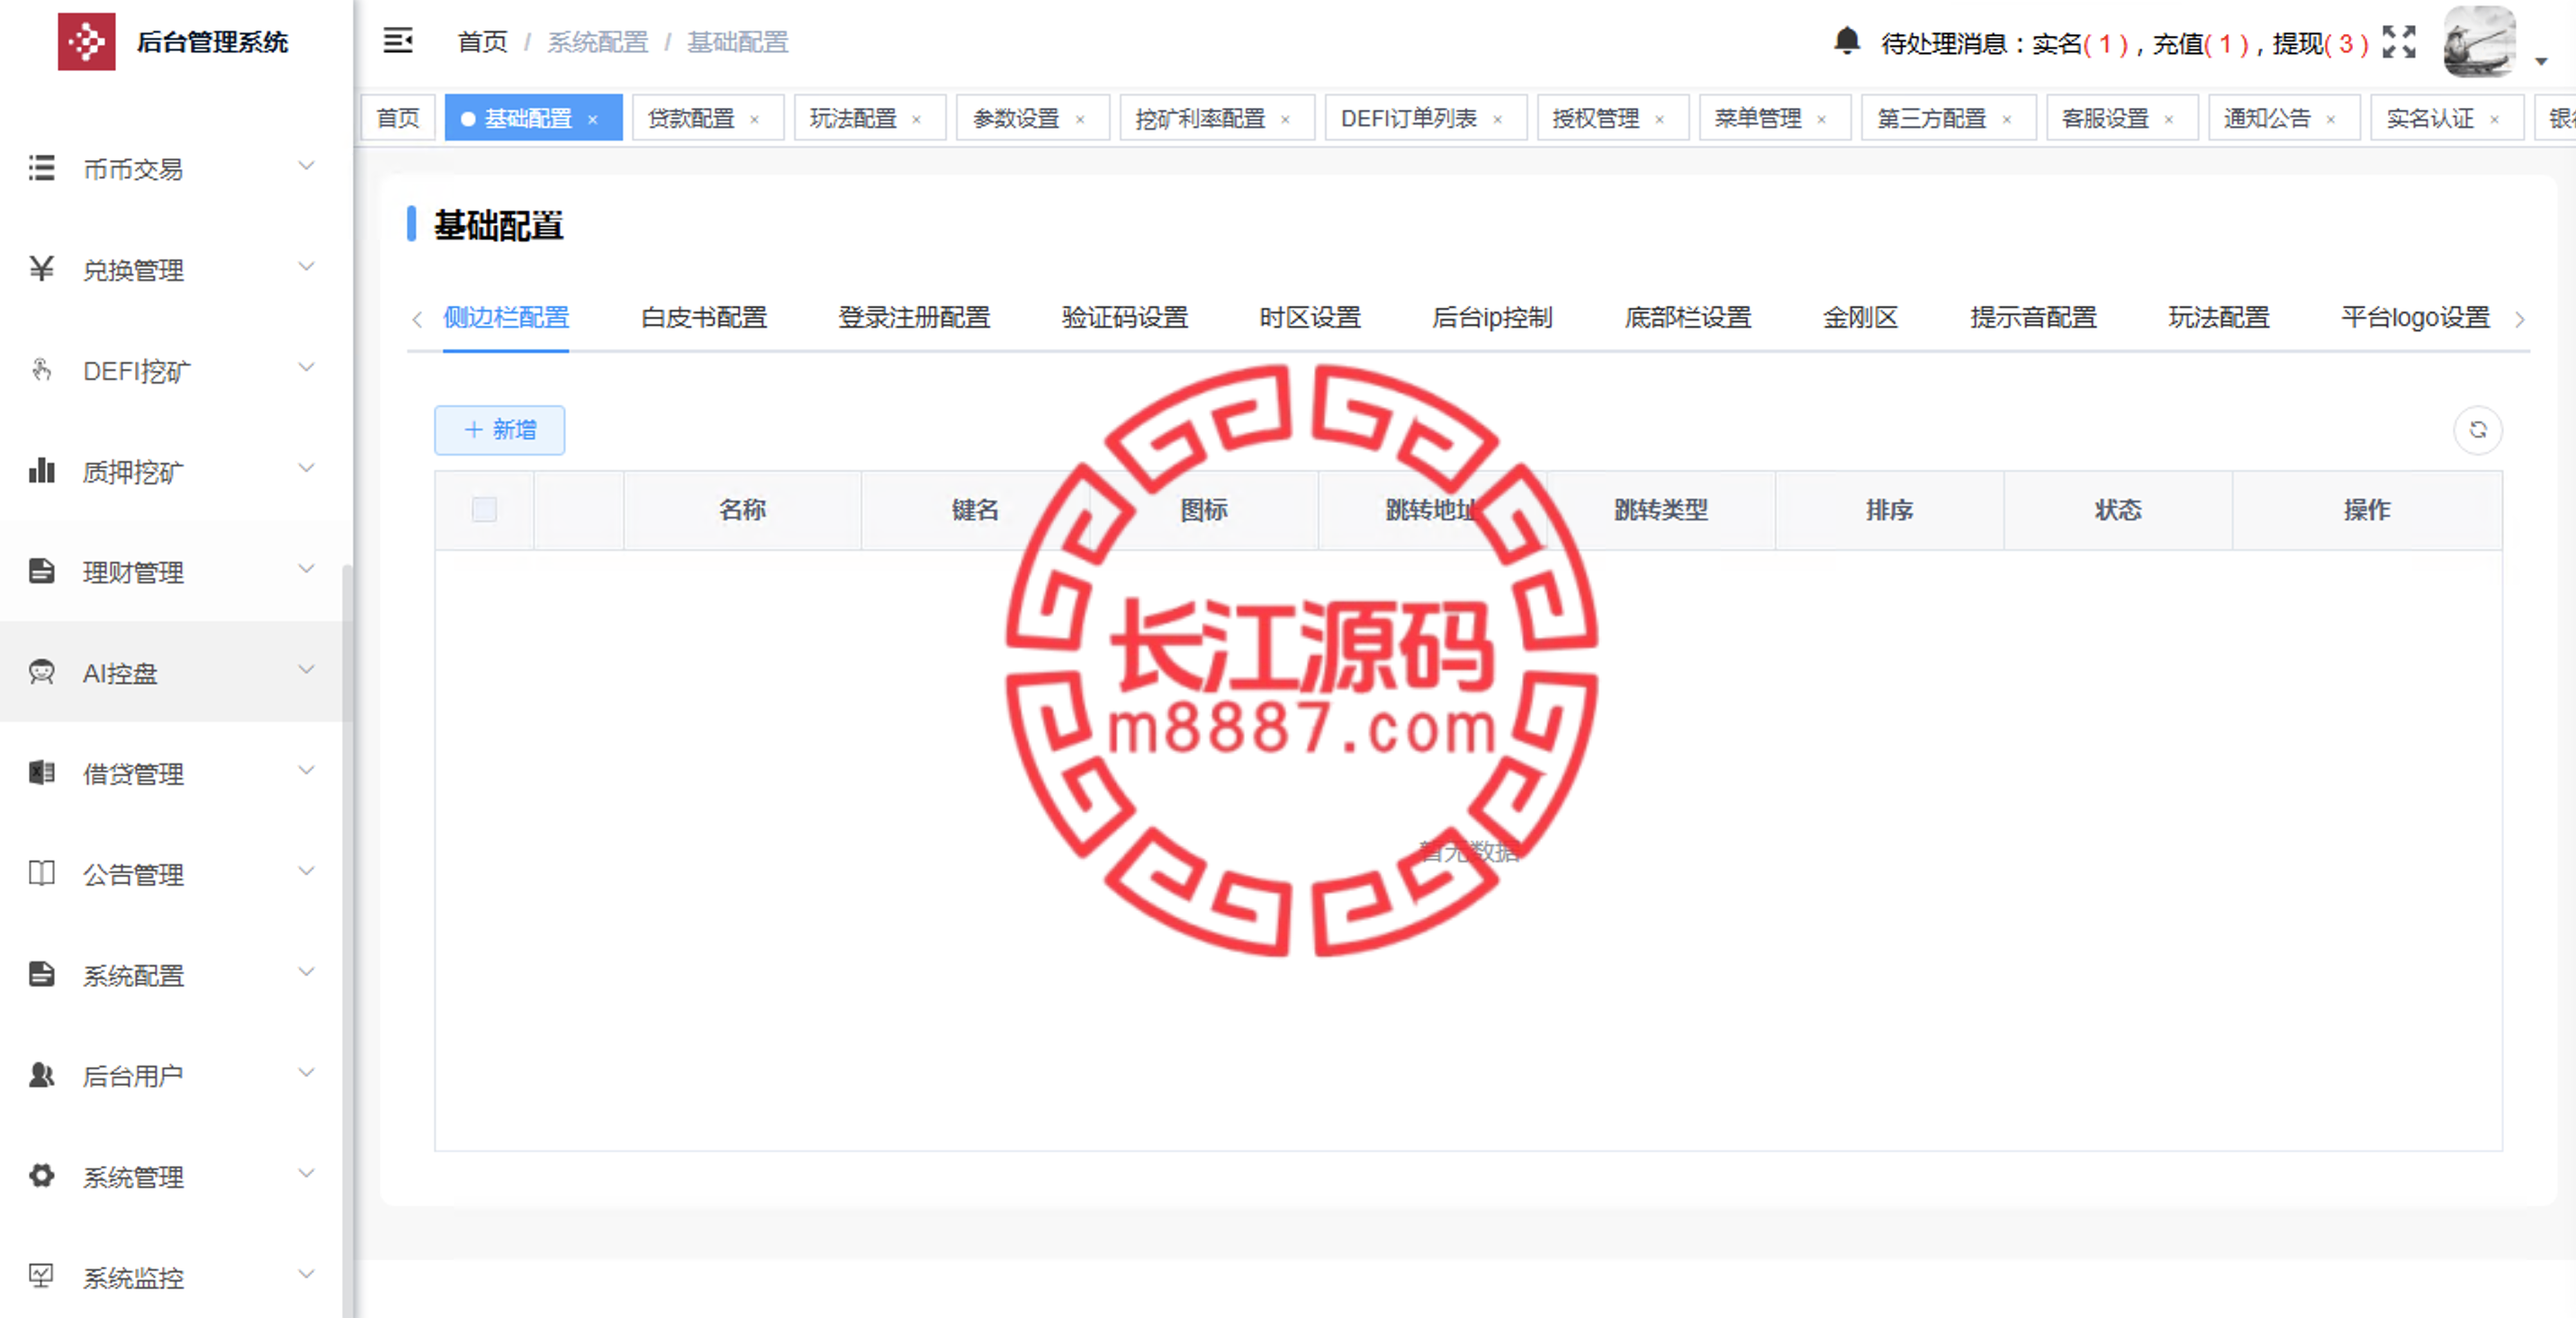Expand the 系统配置 menu chevron

pyautogui.click(x=307, y=972)
